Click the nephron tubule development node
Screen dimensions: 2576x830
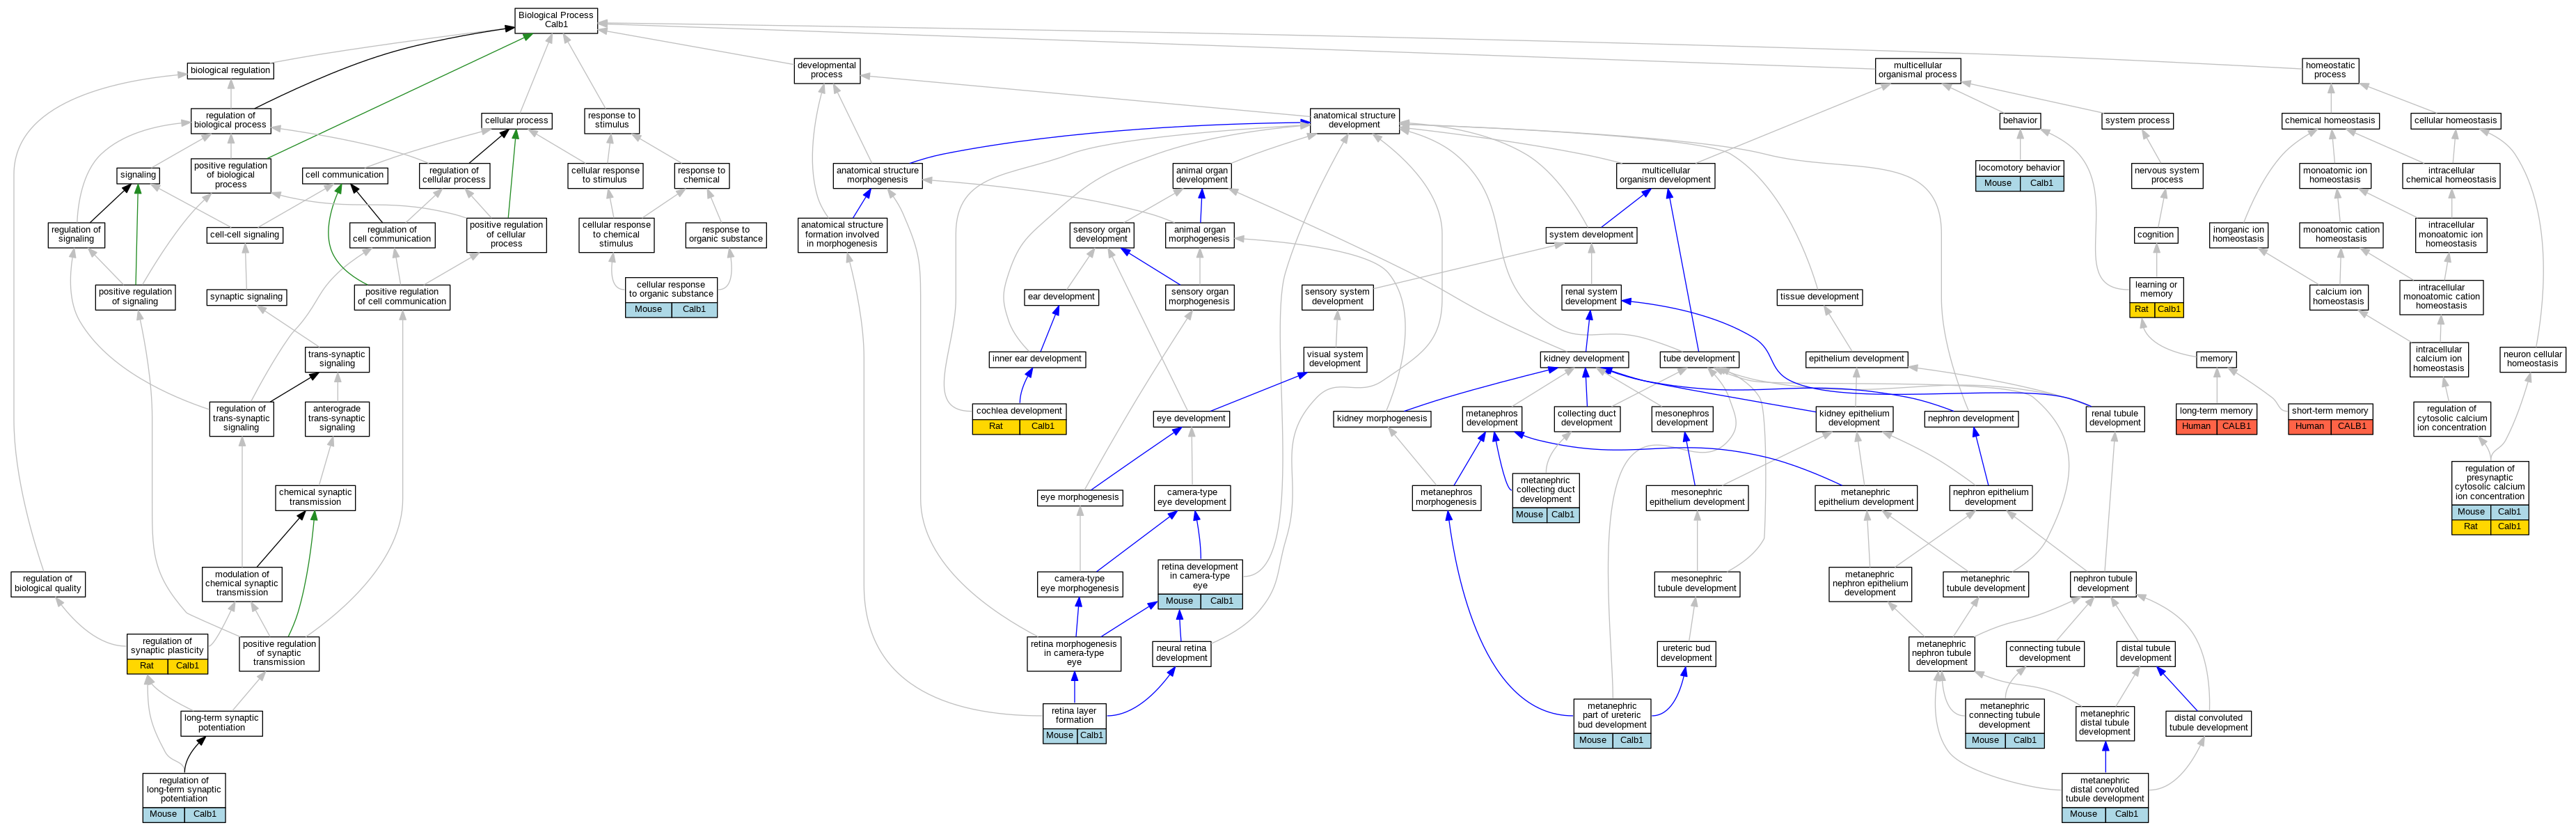2103,584
